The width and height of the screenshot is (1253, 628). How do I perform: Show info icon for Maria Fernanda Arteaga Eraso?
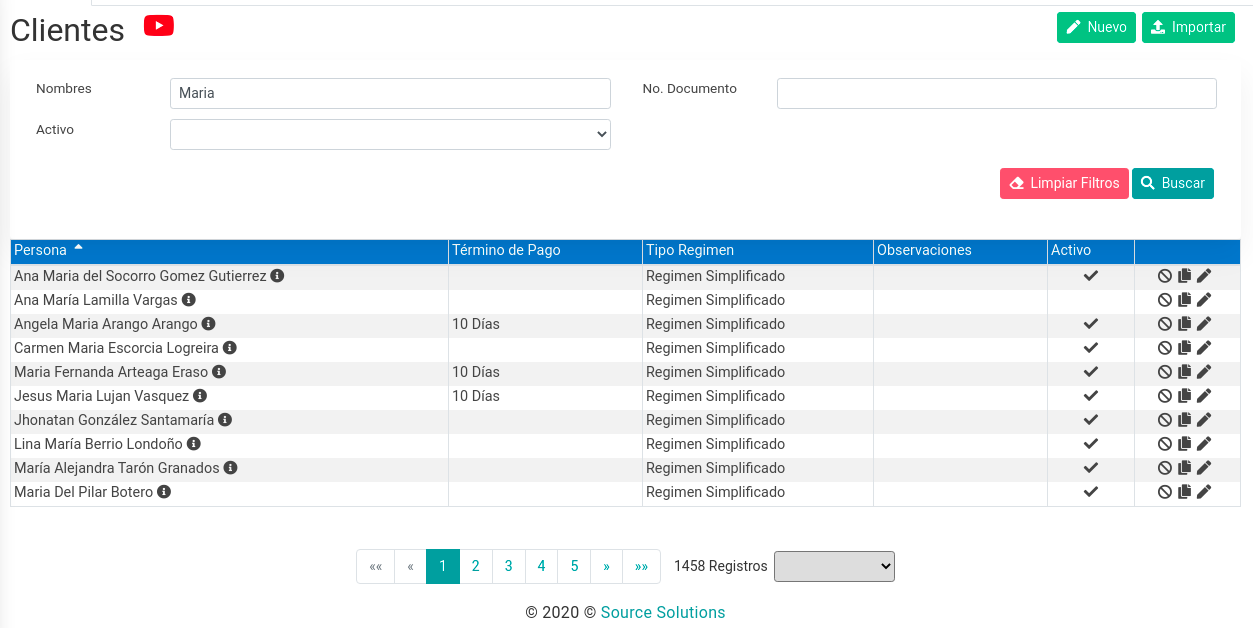(219, 372)
